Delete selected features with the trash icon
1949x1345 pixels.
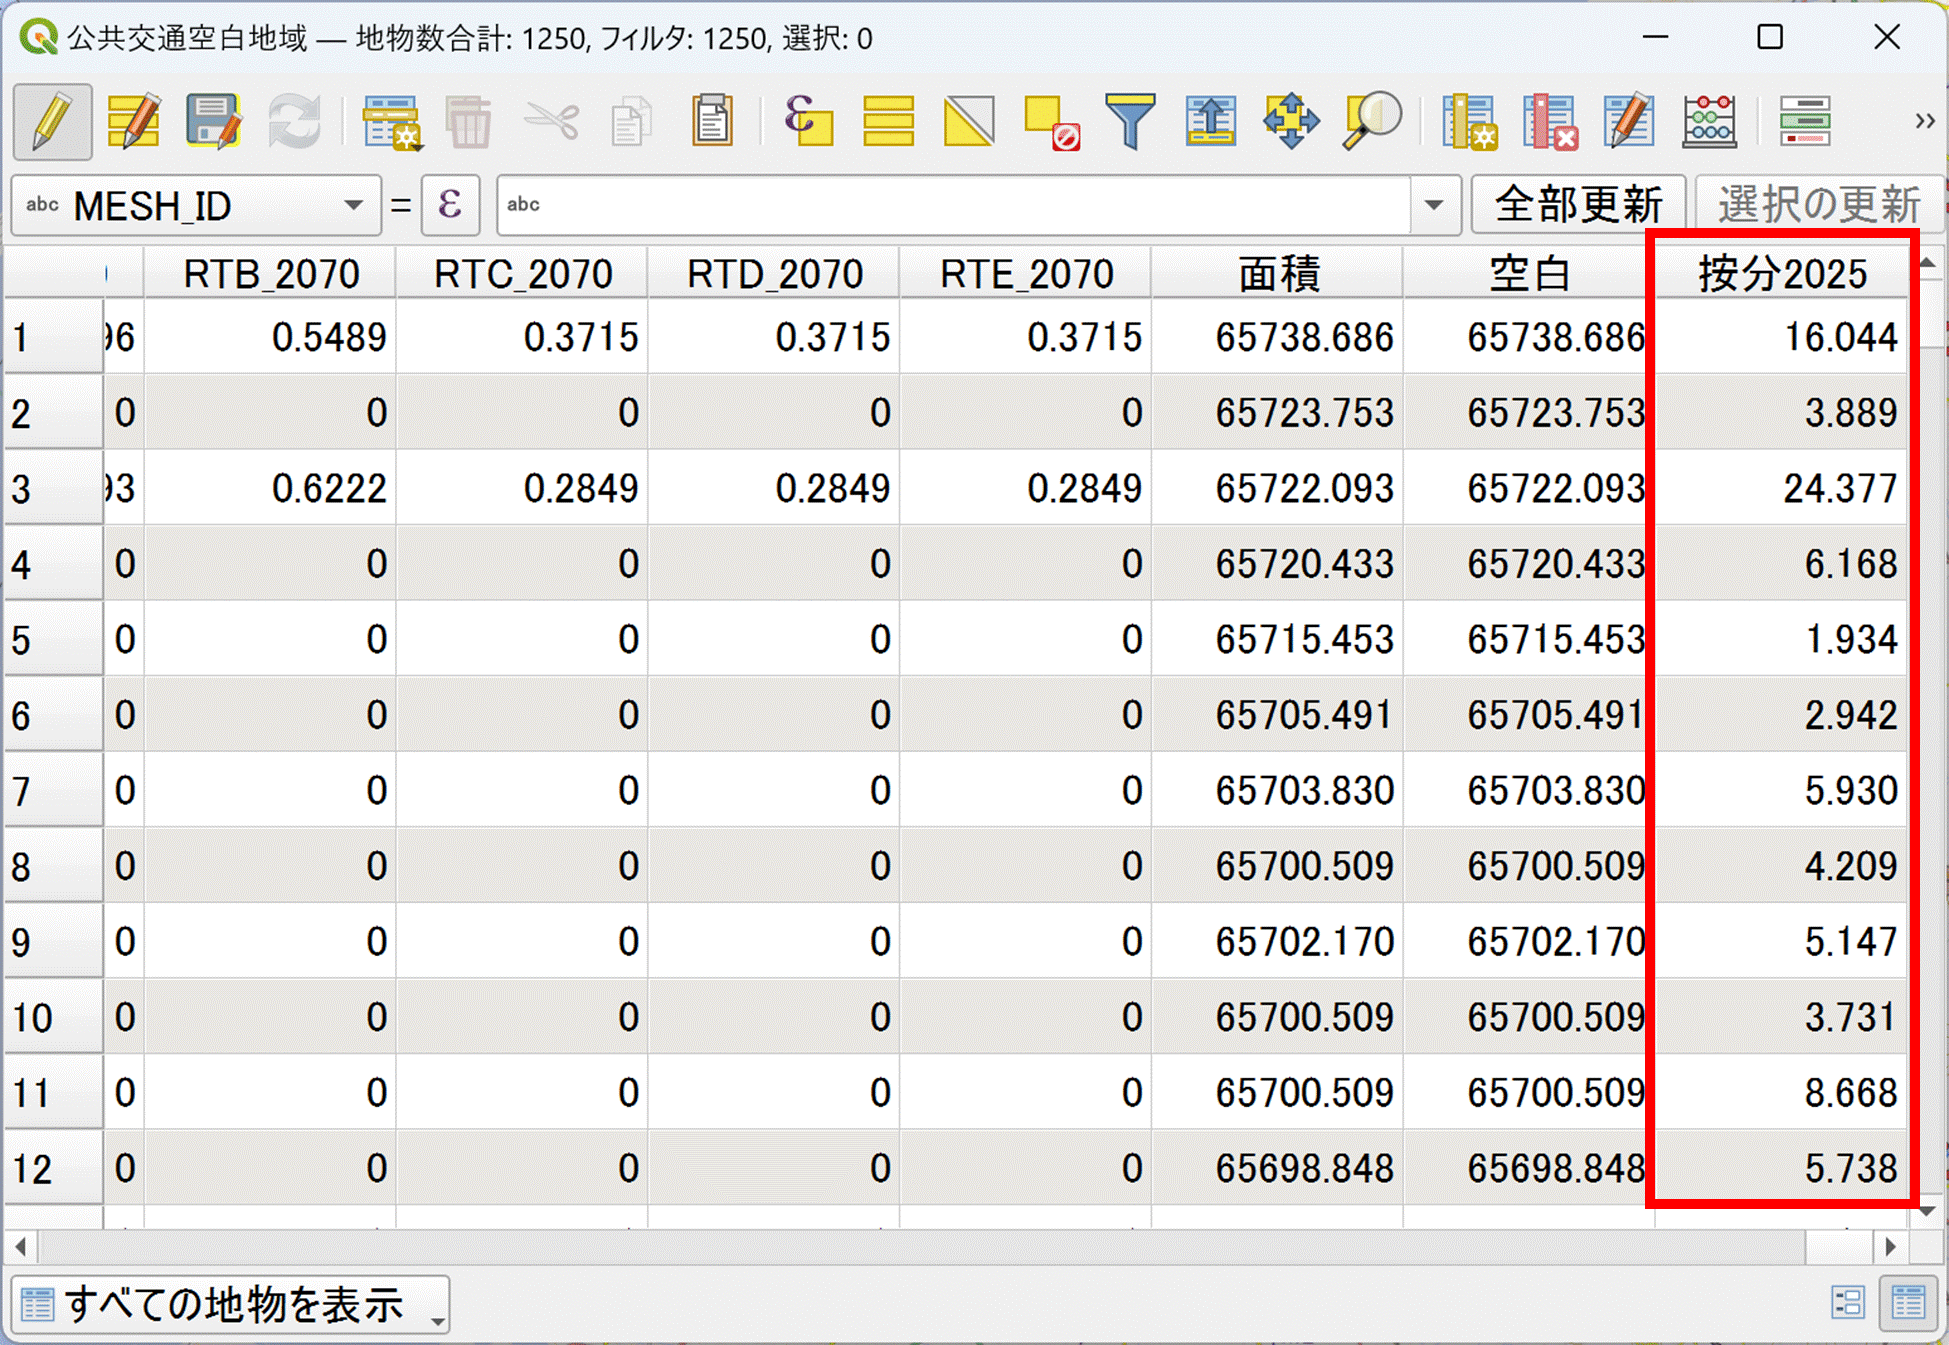tap(469, 122)
